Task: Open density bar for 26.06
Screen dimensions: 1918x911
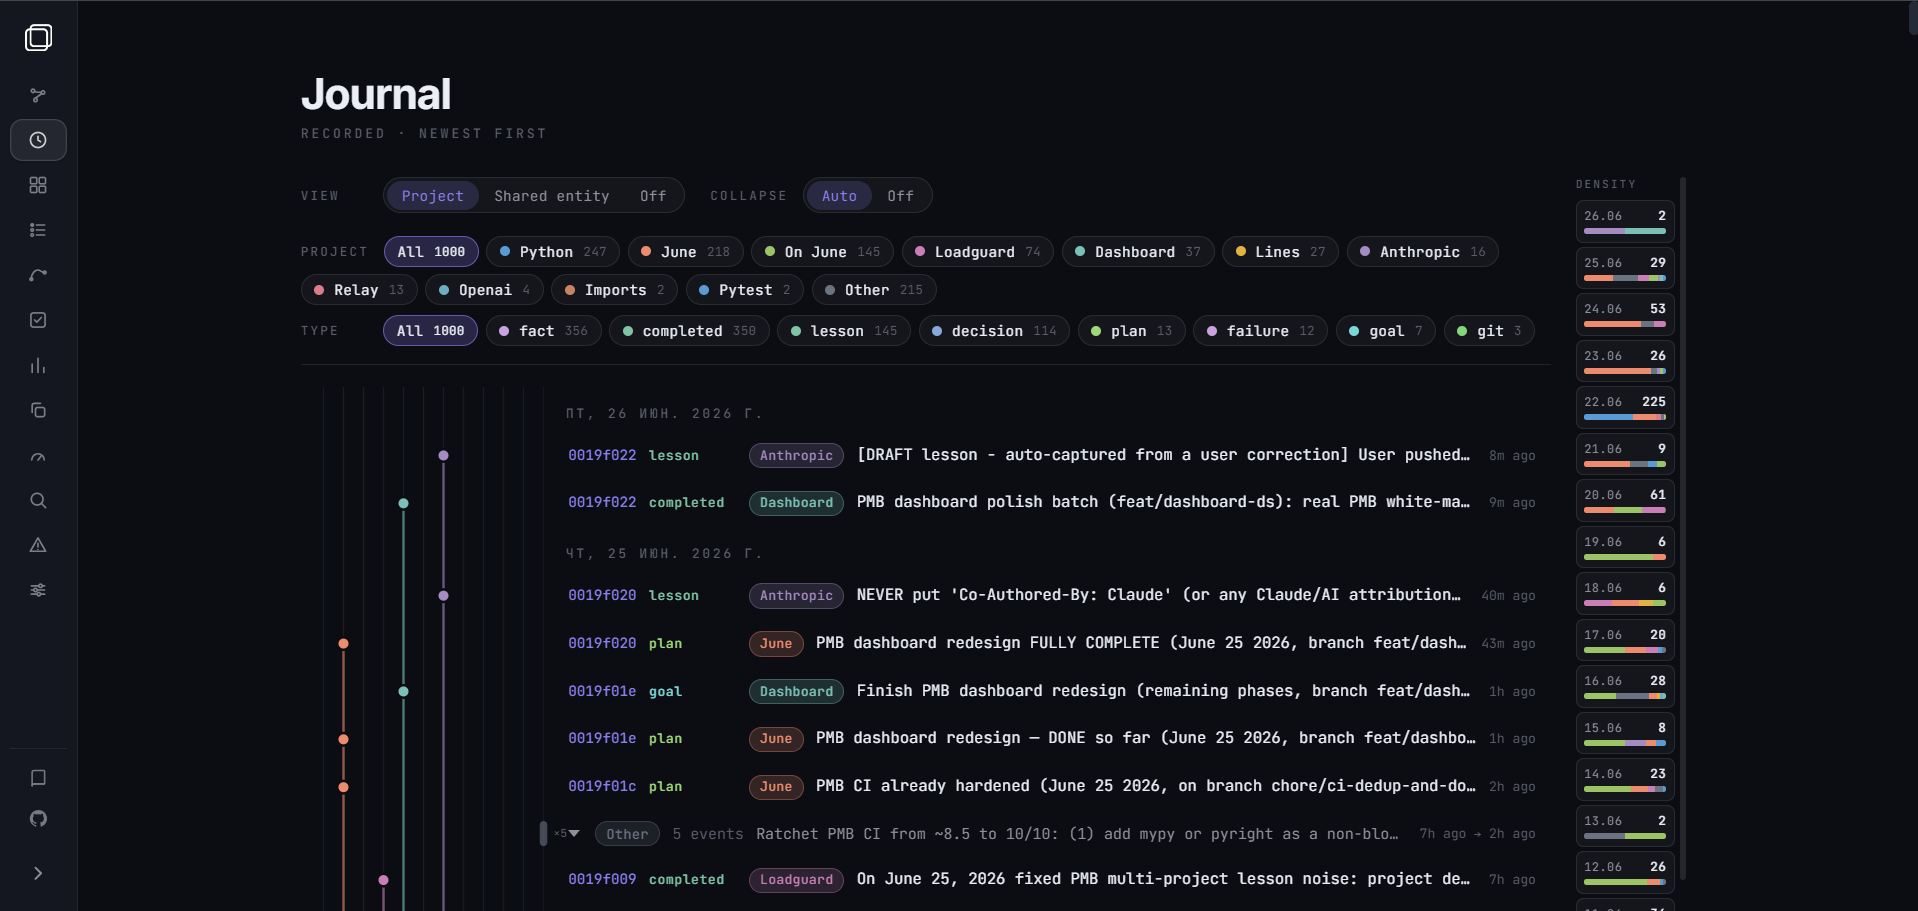Action: pos(1625,222)
